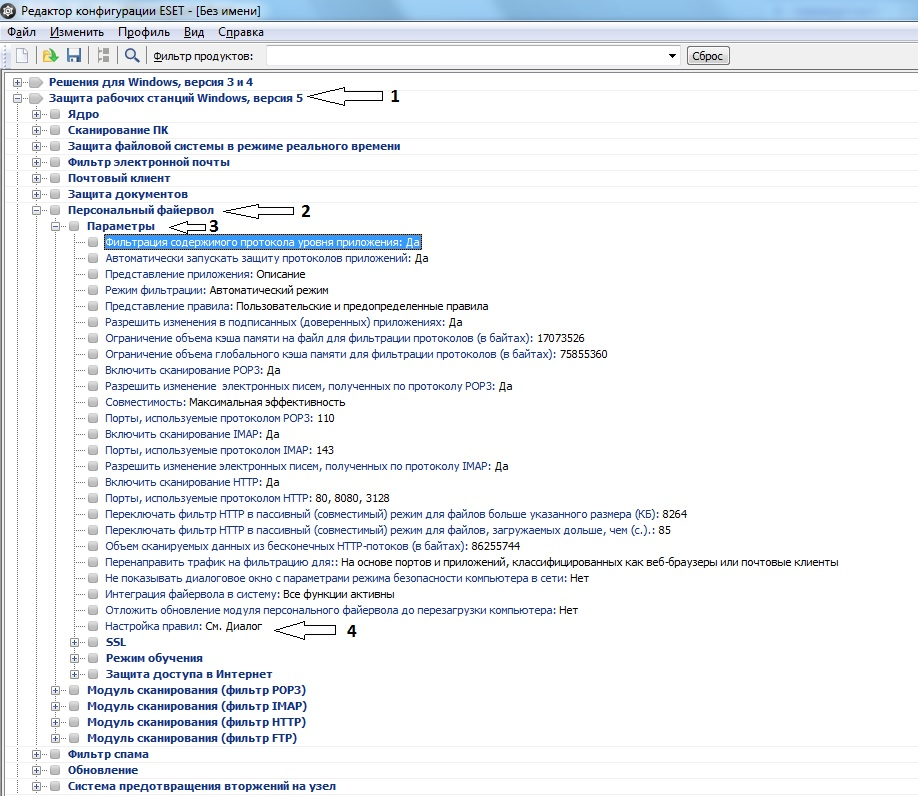This screenshot has height=796, width=918.
Task: Open the Файл menu
Action: [21, 32]
